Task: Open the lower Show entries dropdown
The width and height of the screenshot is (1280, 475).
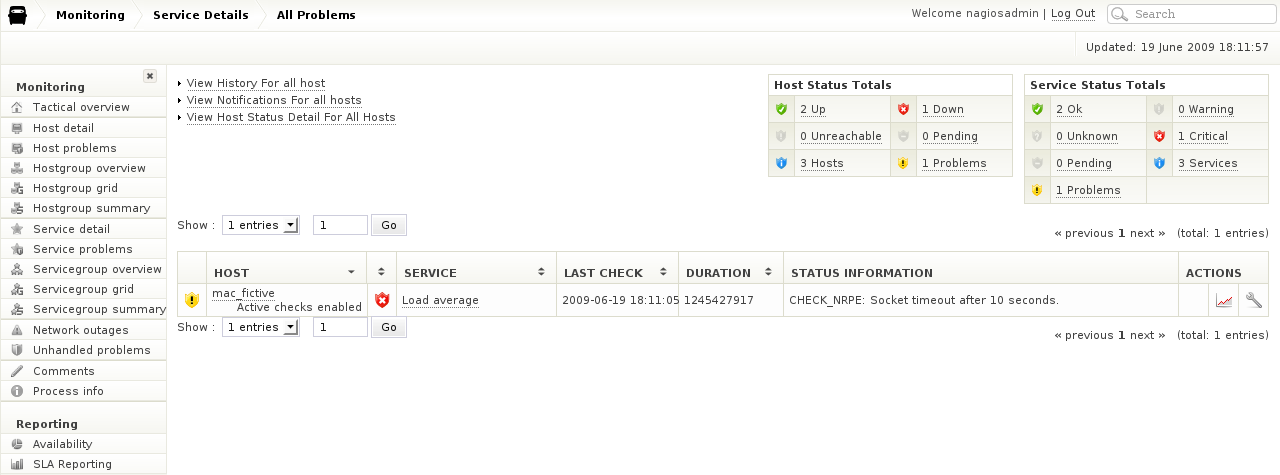Action: pos(261,327)
